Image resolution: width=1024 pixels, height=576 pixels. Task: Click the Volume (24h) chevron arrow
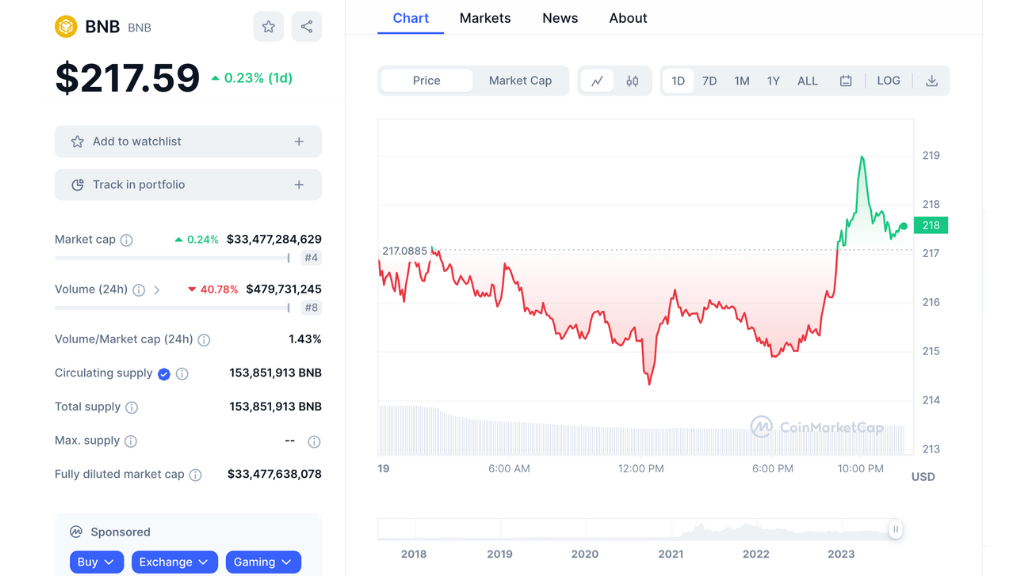157,290
